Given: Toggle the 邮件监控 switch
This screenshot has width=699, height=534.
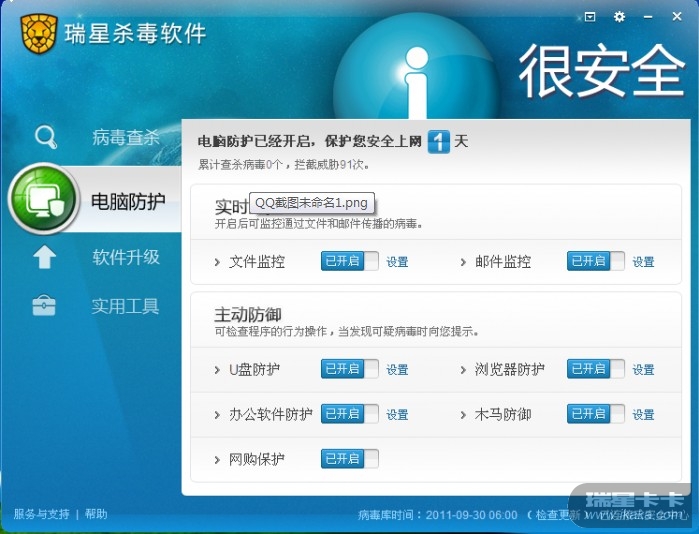Looking at the screenshot, I should [x=596, y=261].
